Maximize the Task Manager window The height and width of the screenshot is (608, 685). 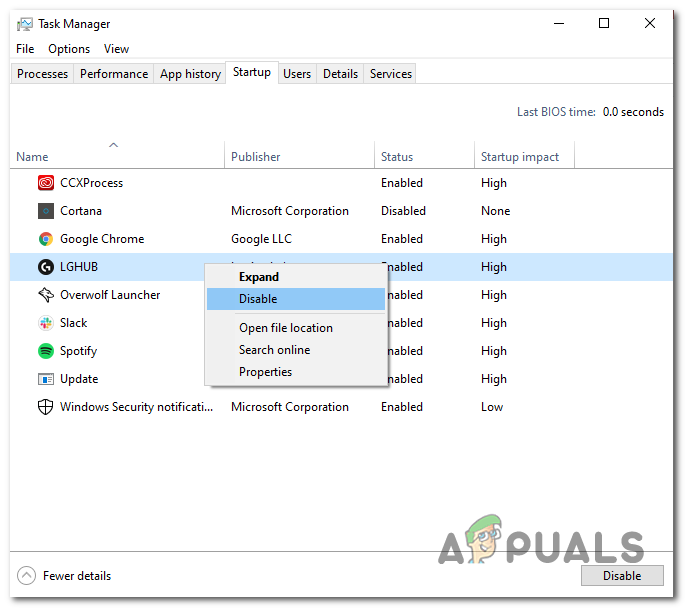[x=604, y=23]
